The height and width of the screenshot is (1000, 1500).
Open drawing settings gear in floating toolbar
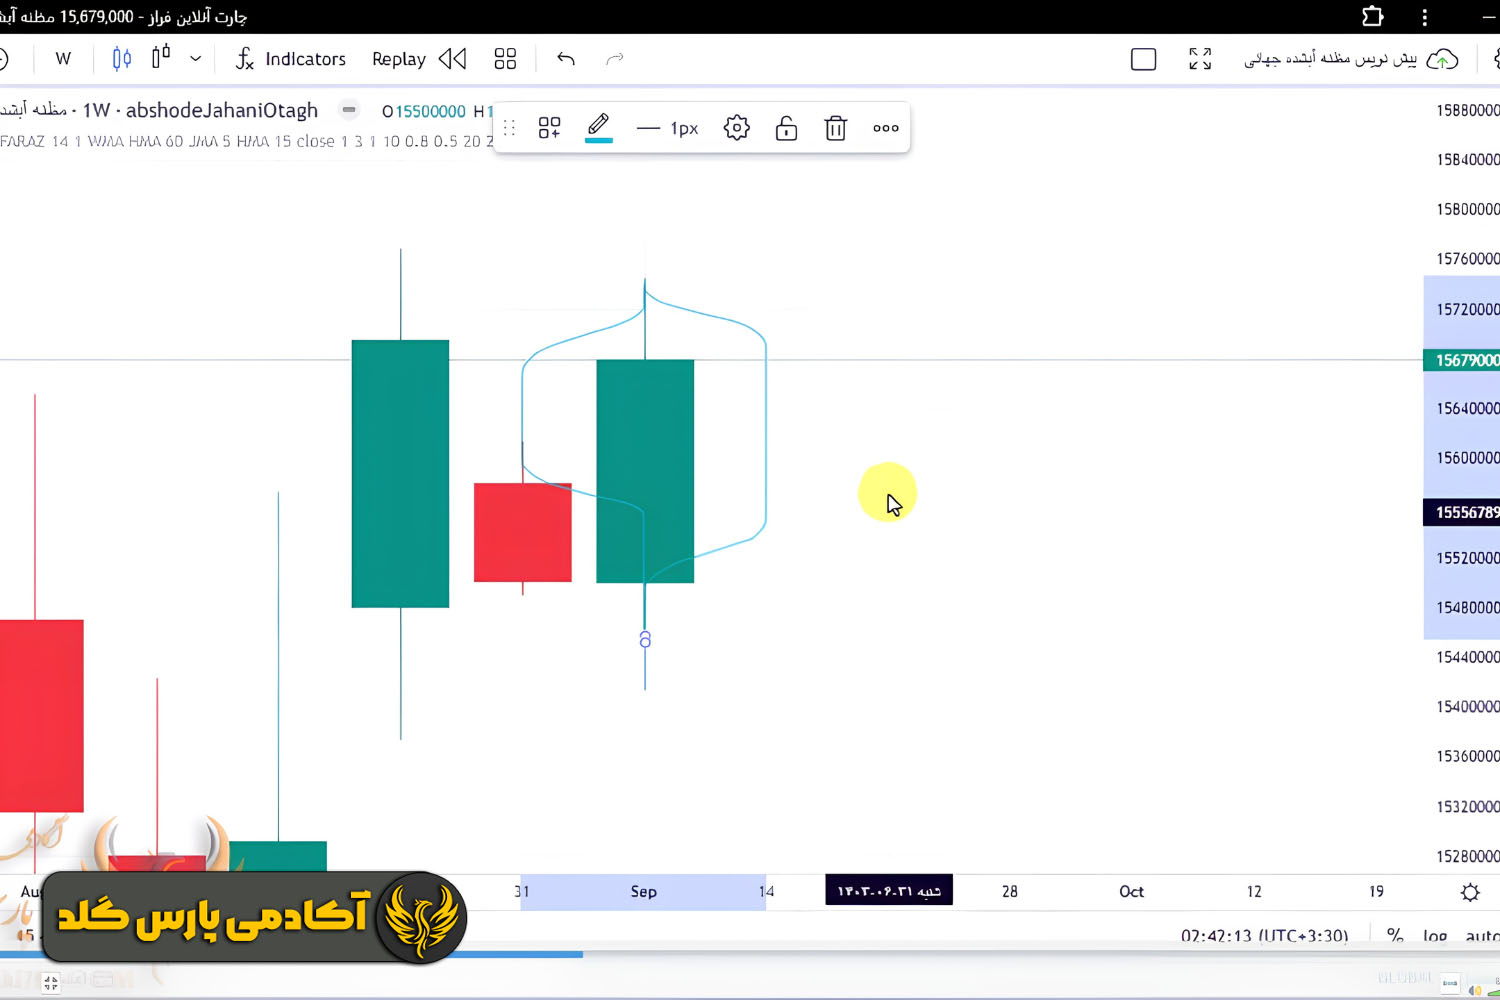[x=737, y=128]
